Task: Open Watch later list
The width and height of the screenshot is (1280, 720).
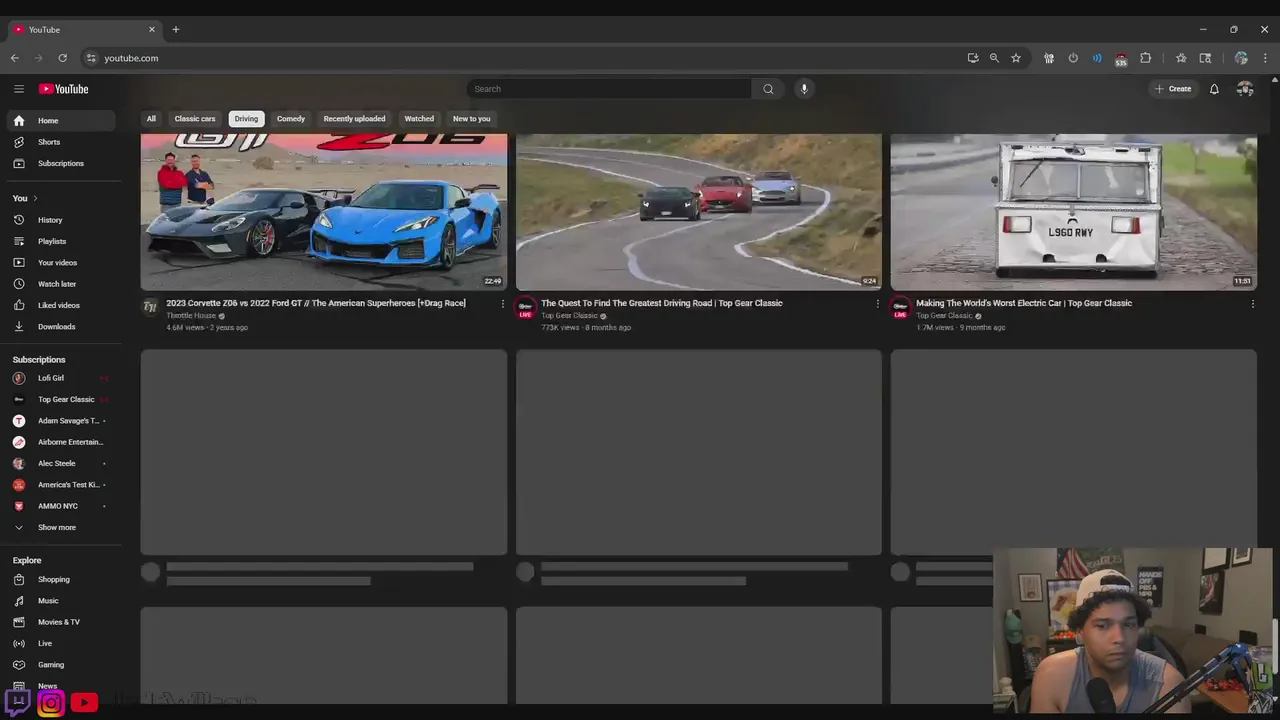Action: coord(61,284)
